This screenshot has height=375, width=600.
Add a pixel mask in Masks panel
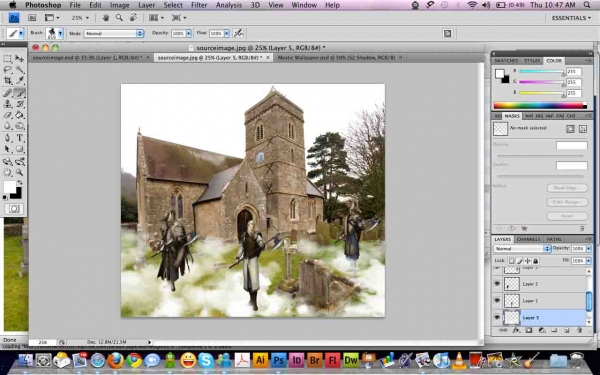point(570,129)
